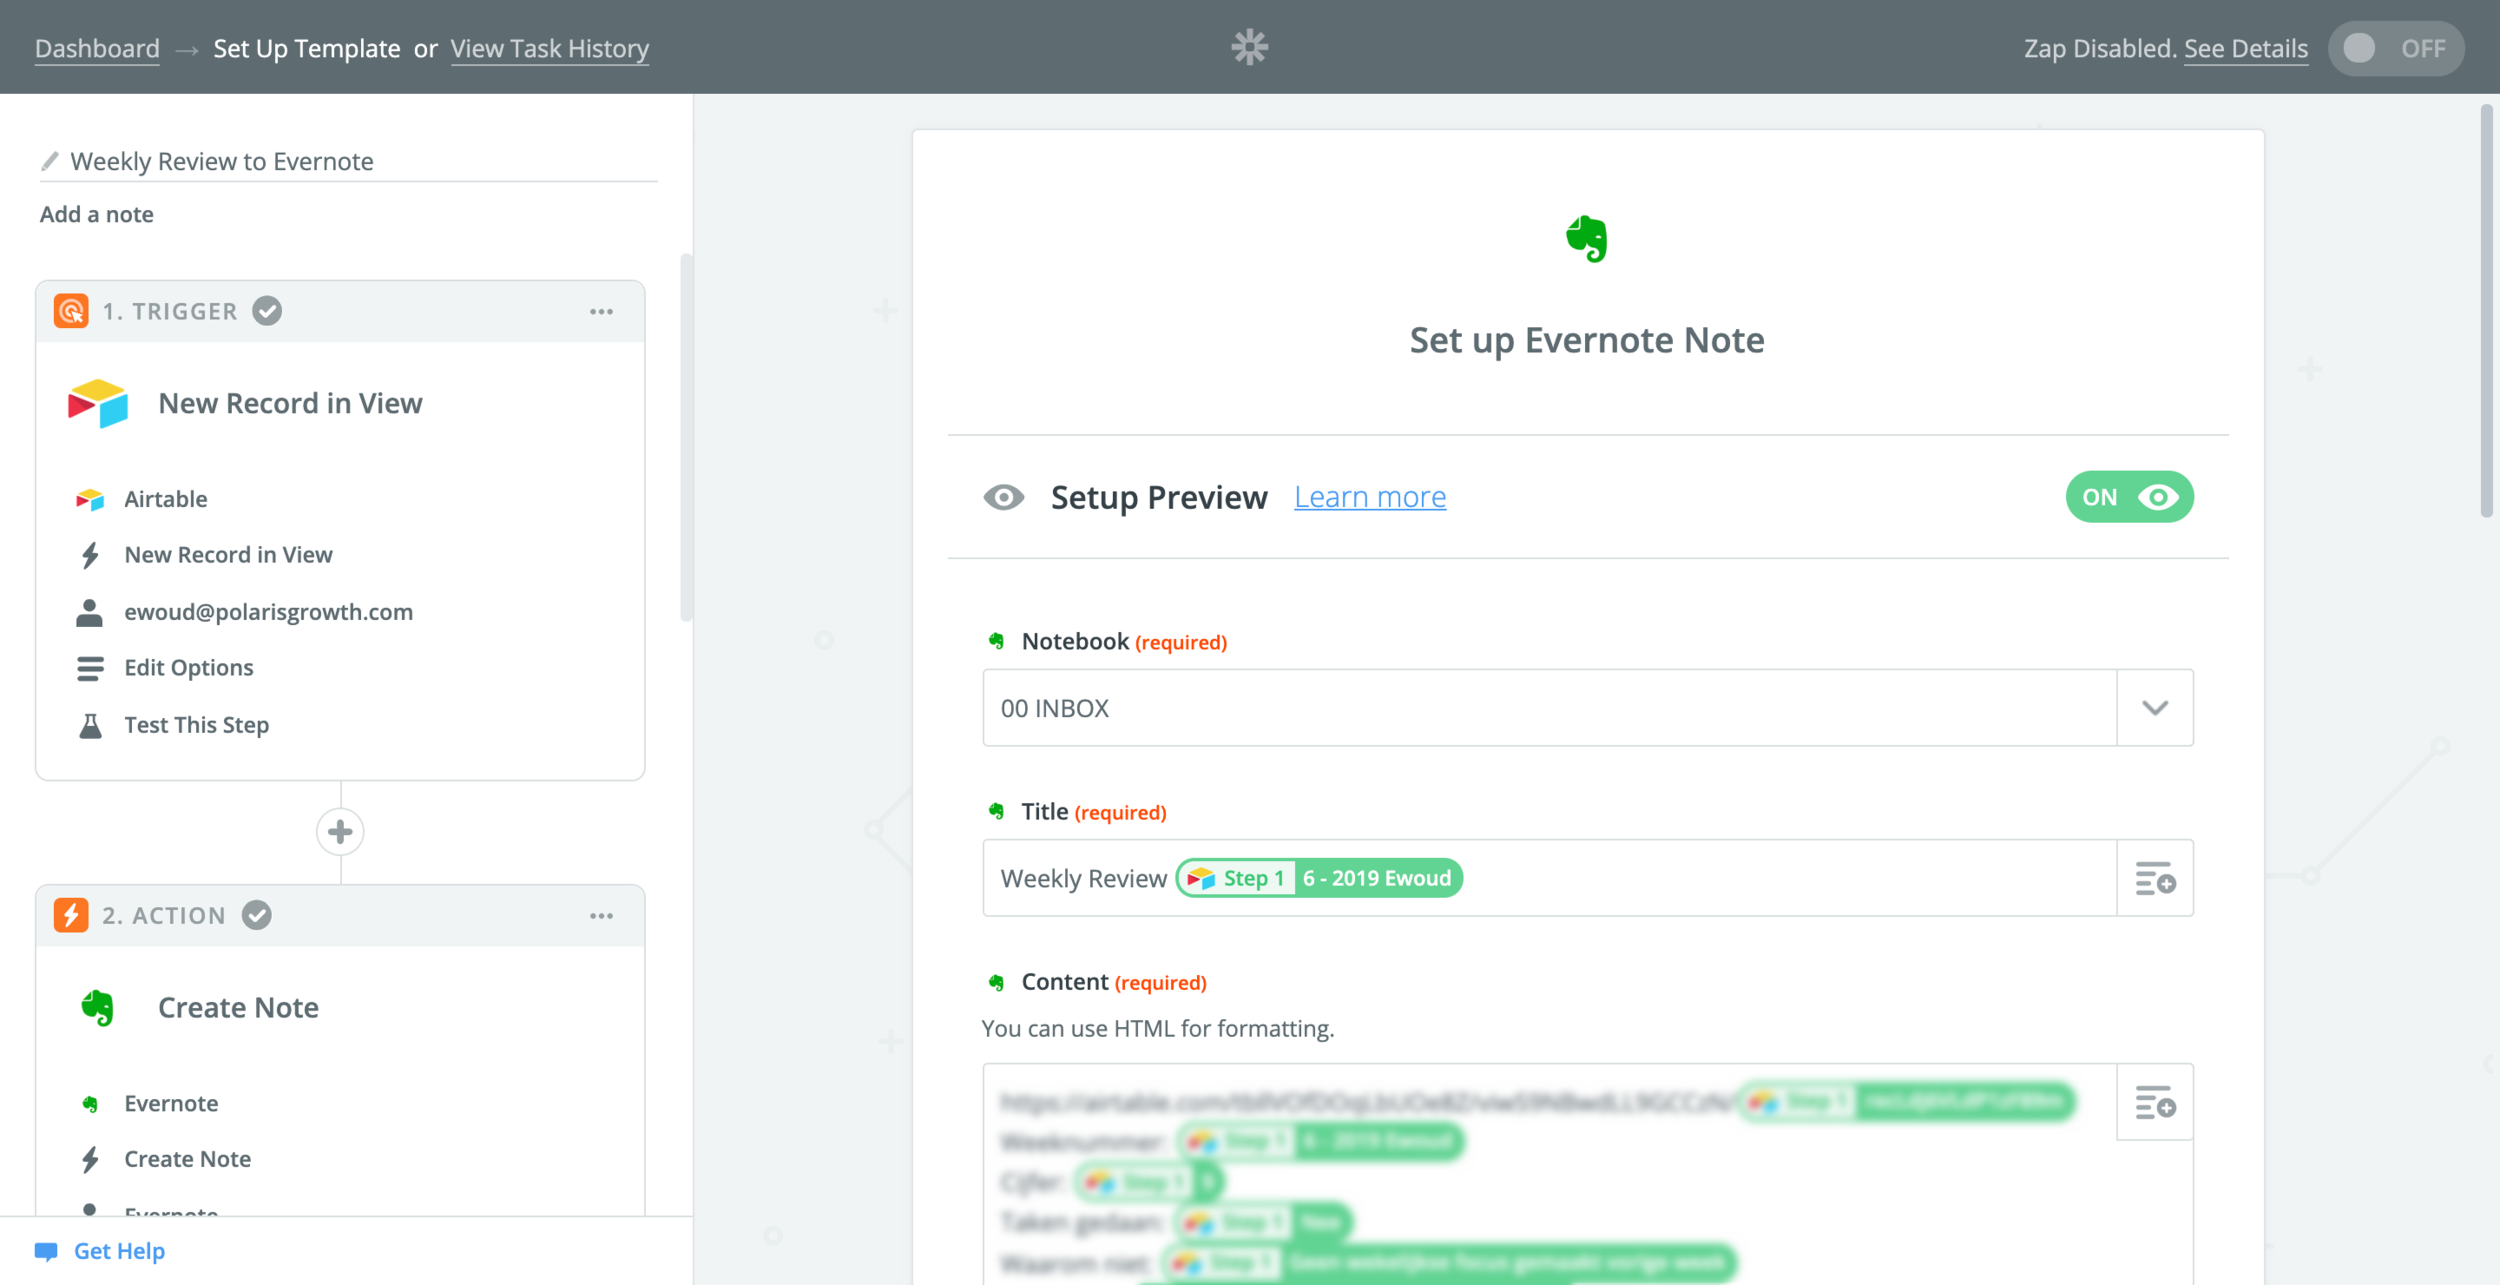Open insert-field button for the Title field
The height and width of the screenshot is (1285, 2500).
(2155, 878)
